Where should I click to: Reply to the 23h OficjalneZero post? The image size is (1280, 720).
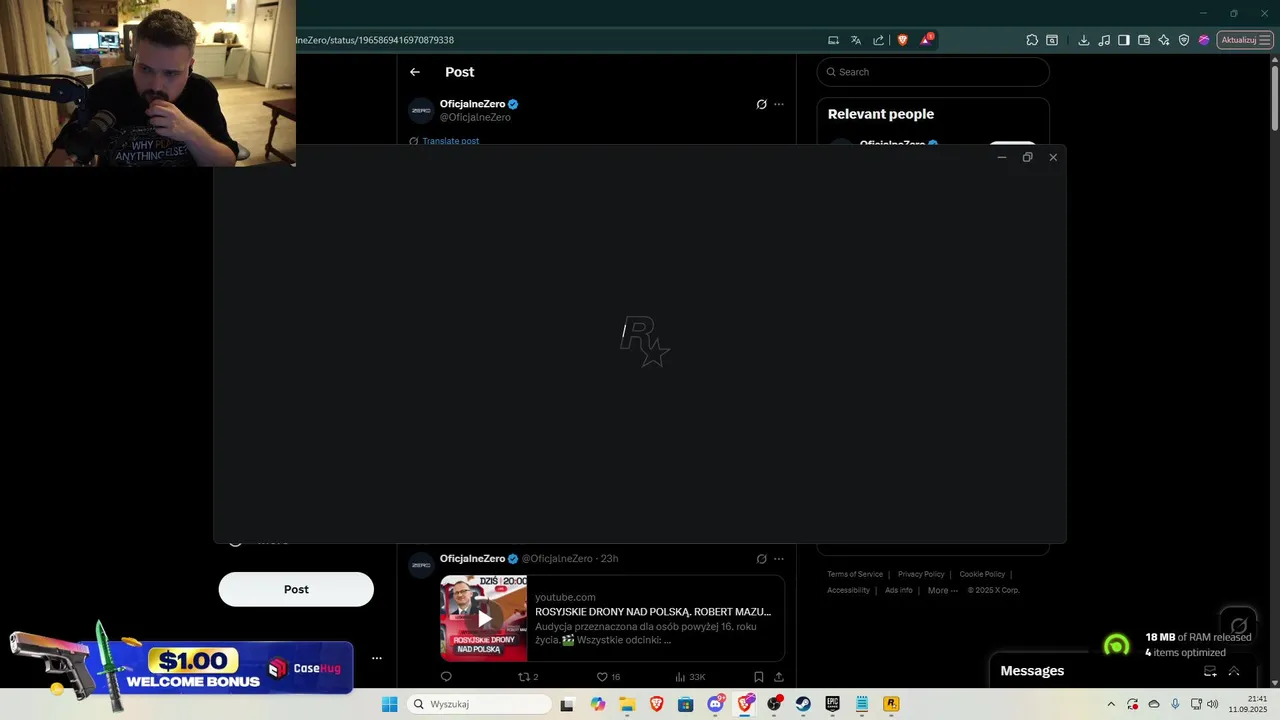click(446, 677)
